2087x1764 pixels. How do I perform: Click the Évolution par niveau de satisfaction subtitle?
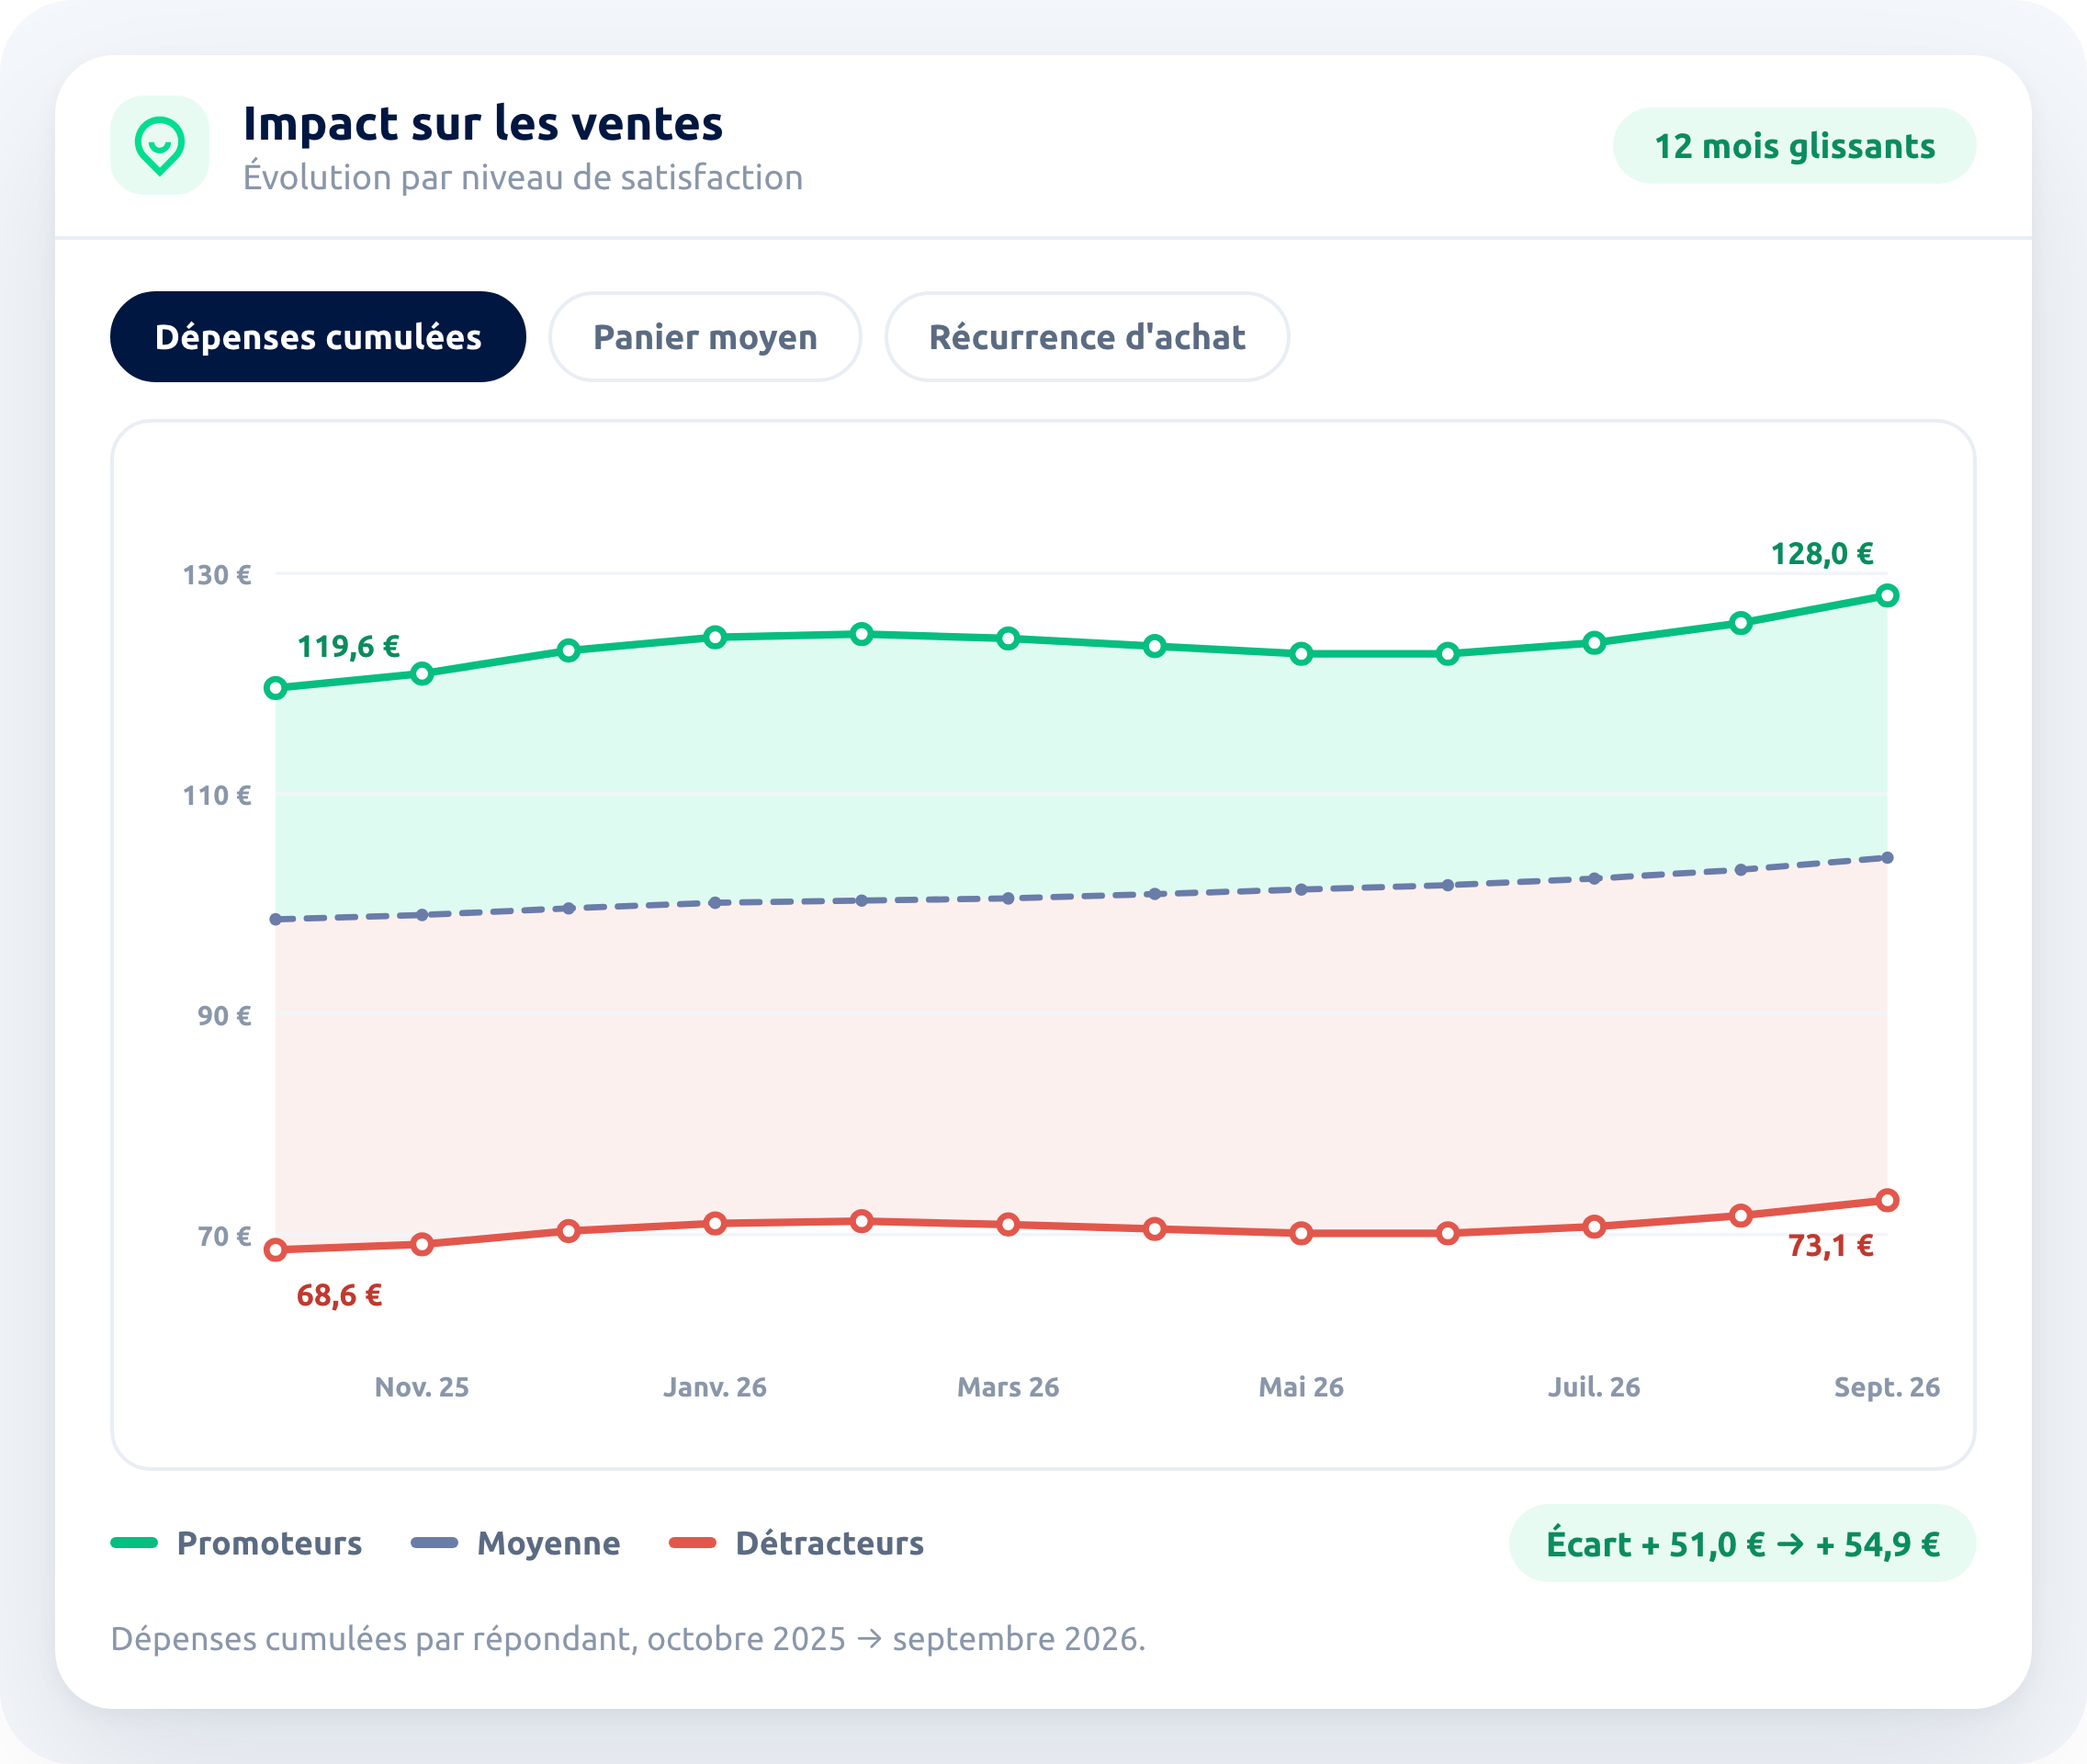pos(523,177)
